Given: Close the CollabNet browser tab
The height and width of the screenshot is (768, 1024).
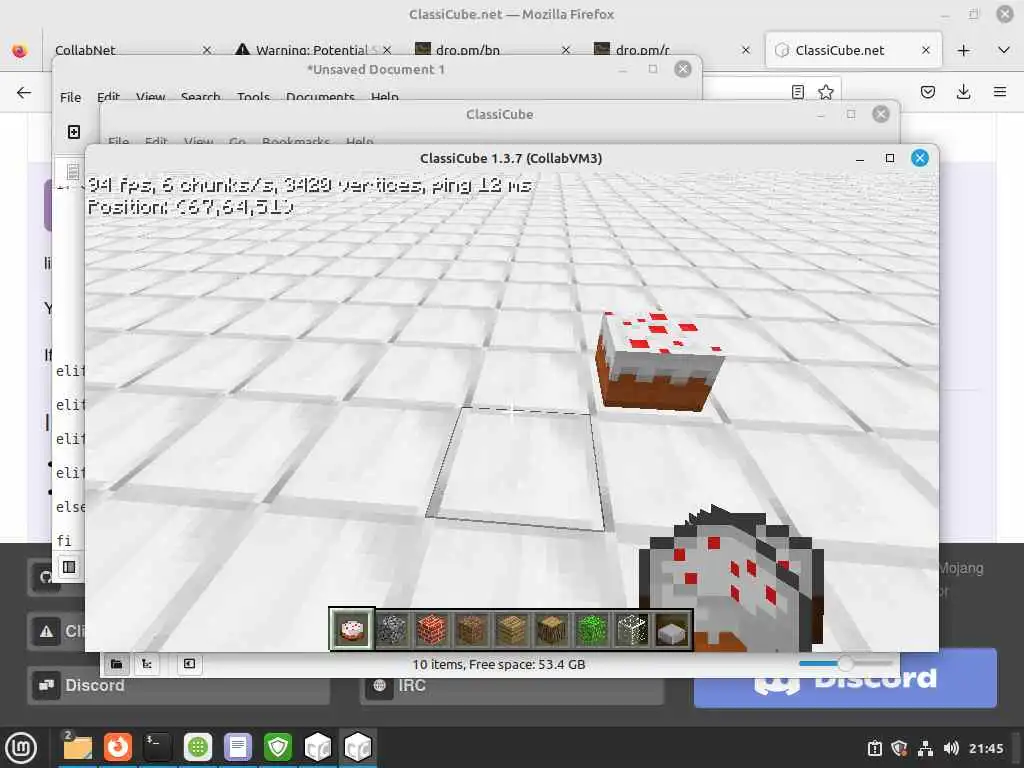Looking at the screenshot, I should [x=206, y=50].
